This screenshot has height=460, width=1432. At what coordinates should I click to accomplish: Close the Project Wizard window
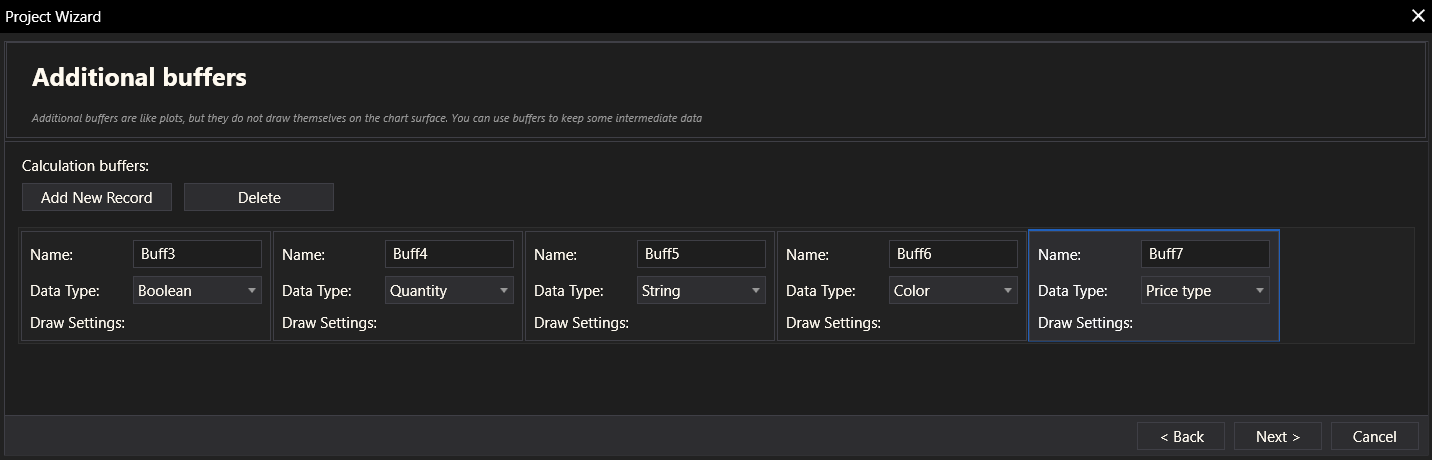(x=1417, y=16)
